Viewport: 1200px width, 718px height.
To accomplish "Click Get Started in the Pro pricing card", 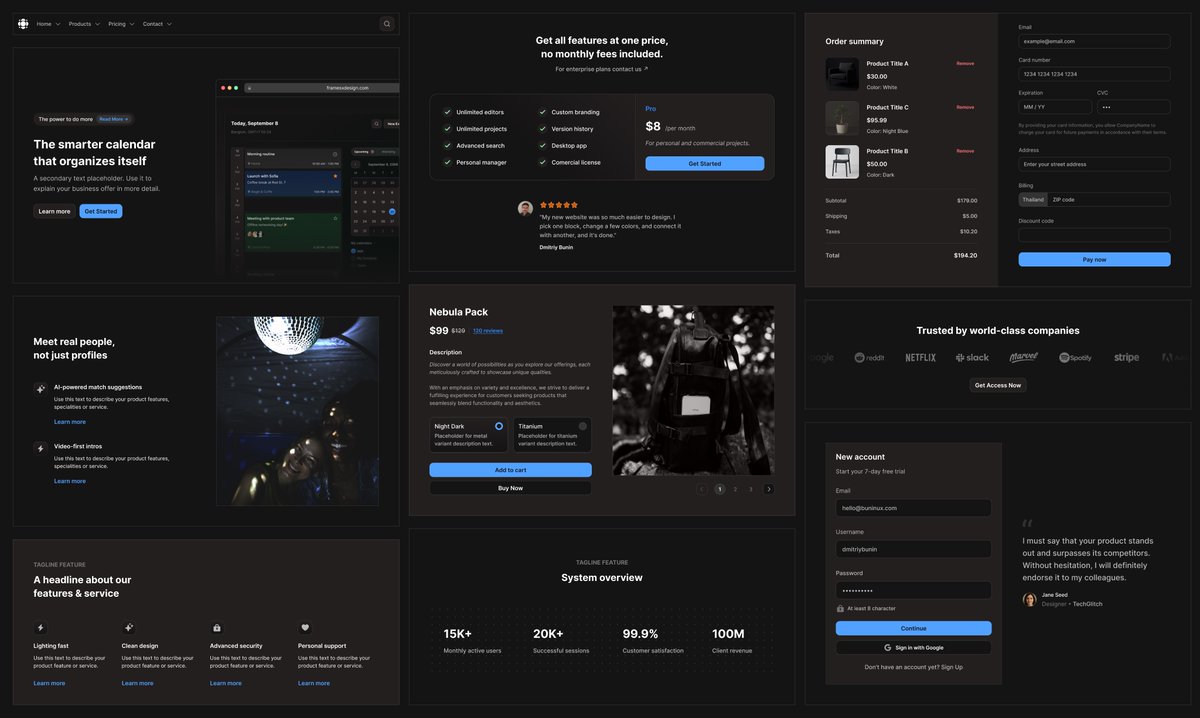I will pos(705,163).
